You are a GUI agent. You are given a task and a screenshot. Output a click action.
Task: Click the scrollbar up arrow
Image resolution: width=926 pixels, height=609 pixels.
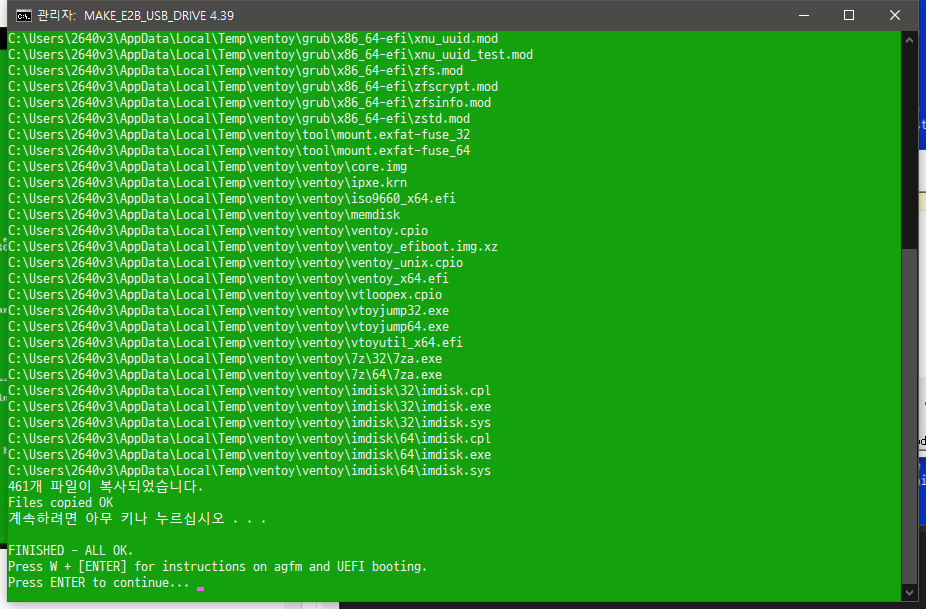click(x=909, y=40)
